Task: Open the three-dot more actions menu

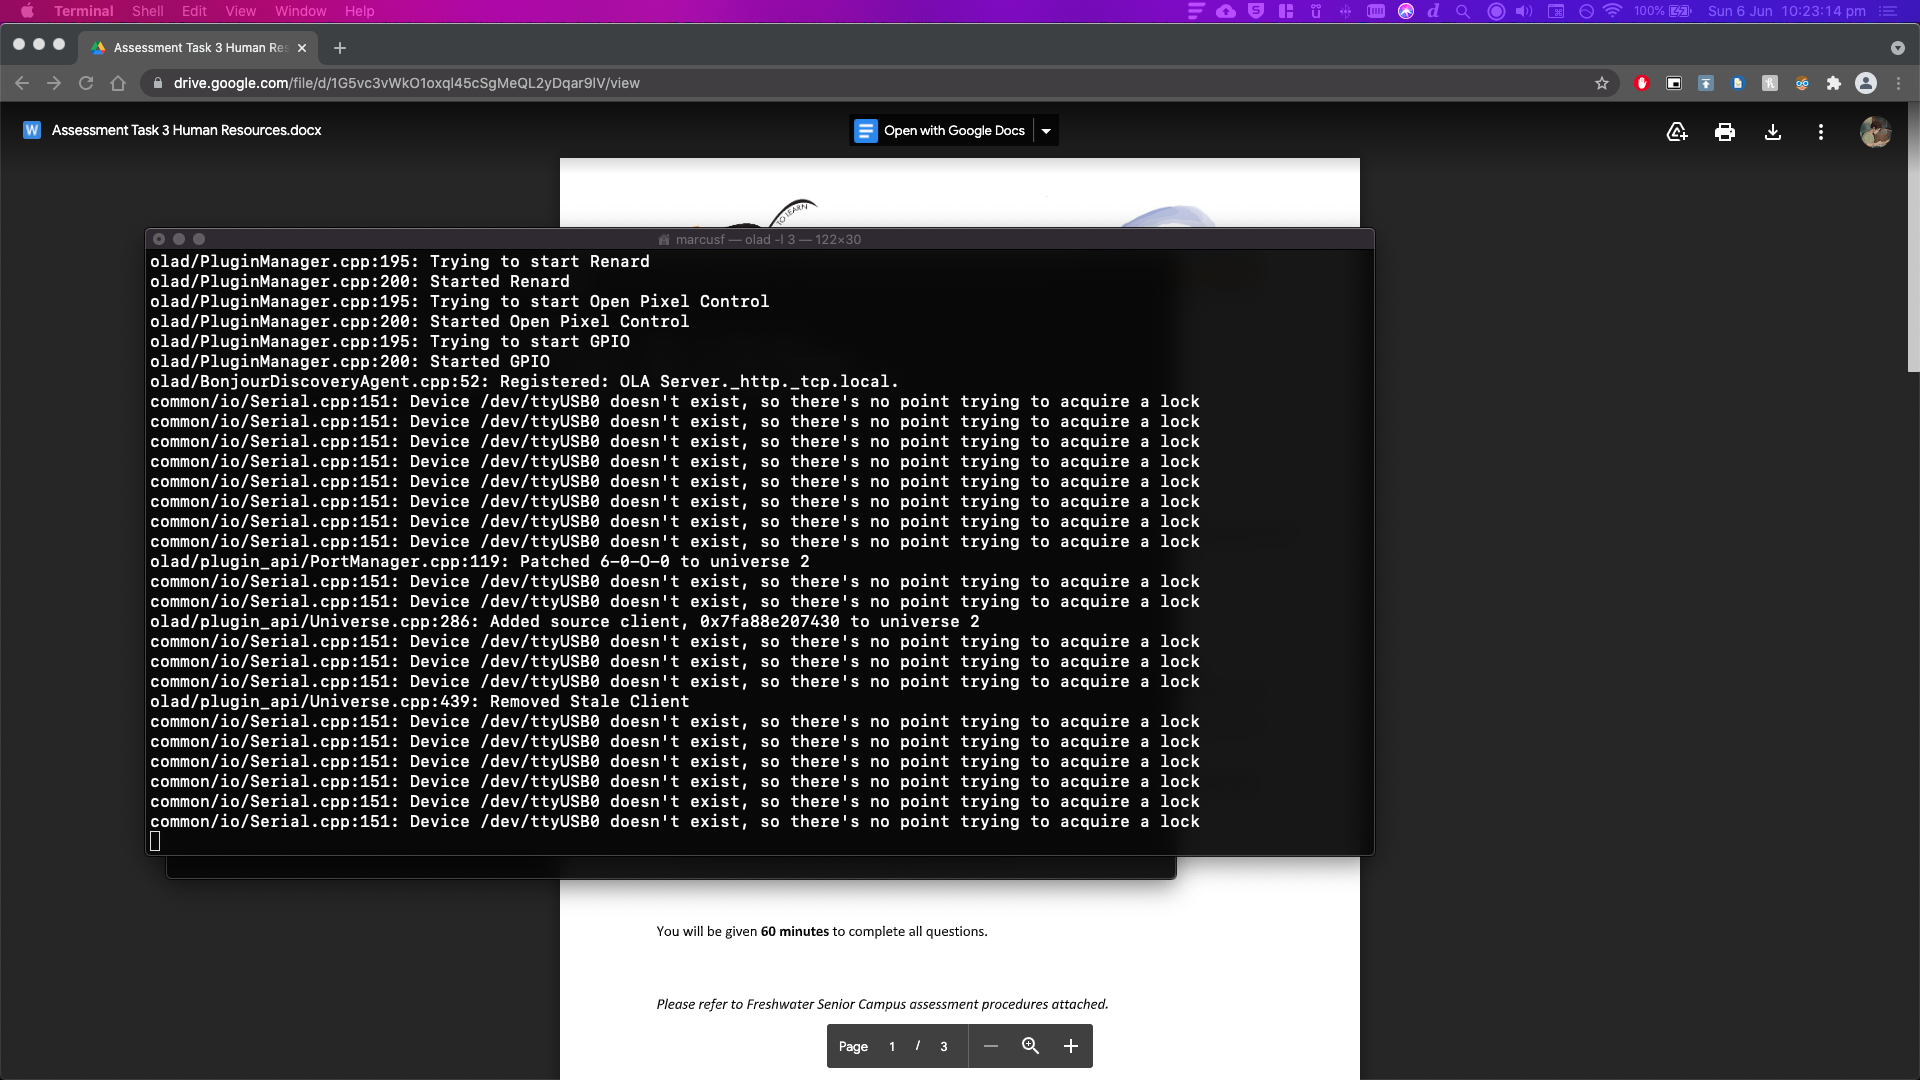Action: point(1821,132)
